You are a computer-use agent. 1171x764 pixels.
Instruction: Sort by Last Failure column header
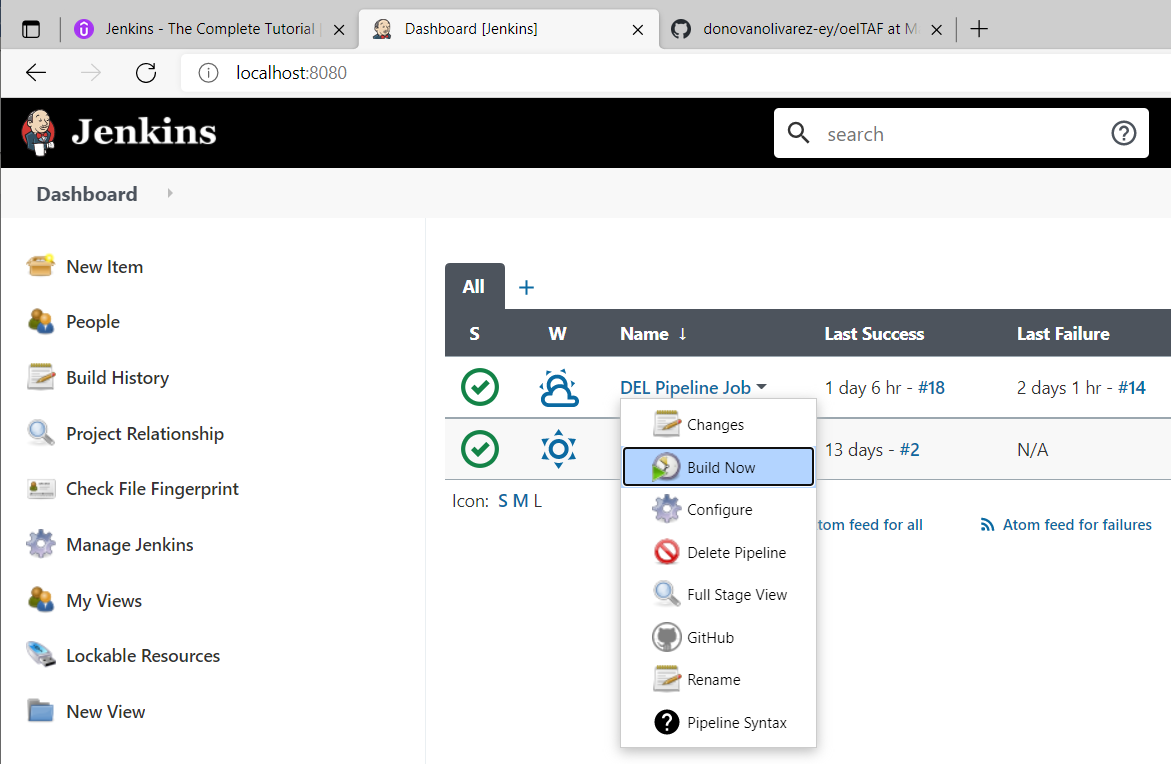tap(1063, 334)
